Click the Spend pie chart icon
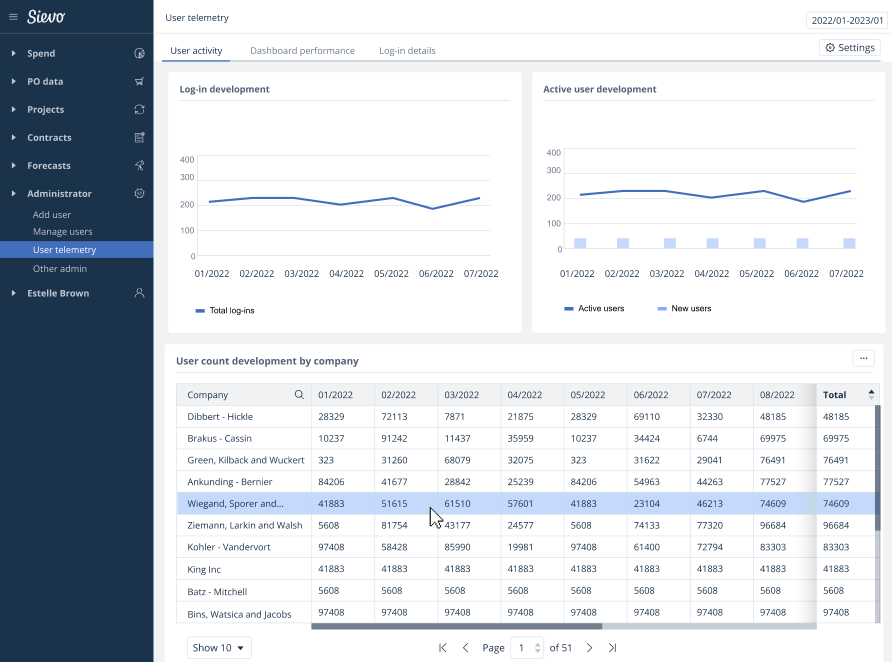 (x=139, y=53)
